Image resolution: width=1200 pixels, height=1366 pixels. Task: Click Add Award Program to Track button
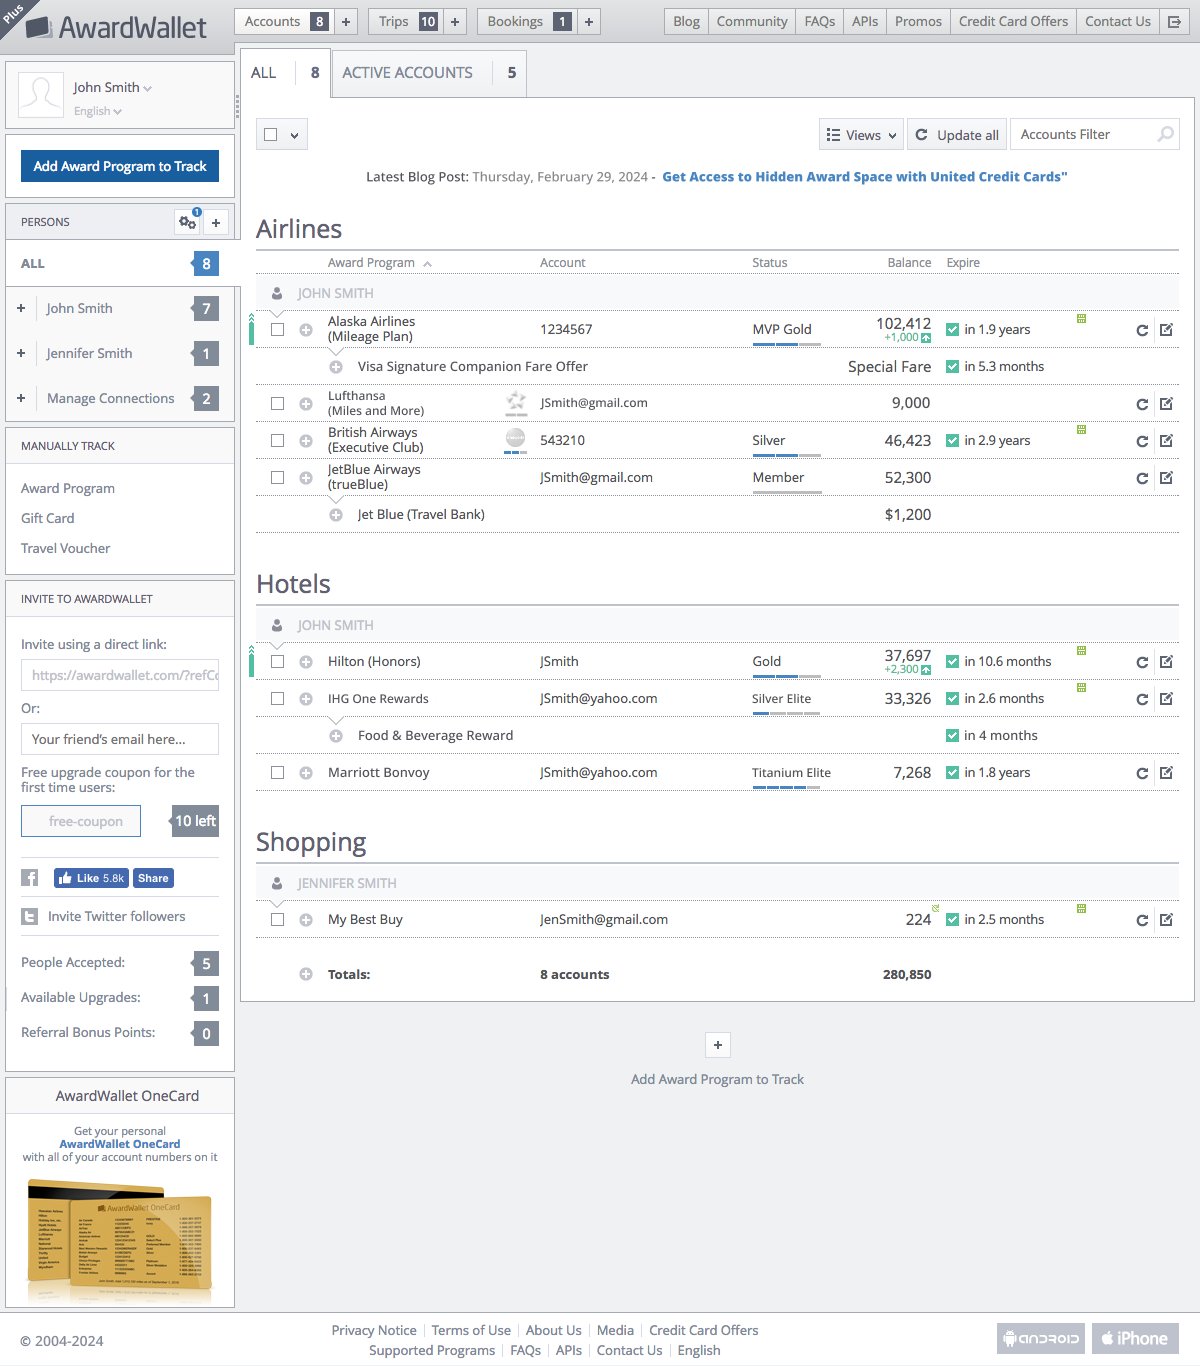[x=120, y=166]
